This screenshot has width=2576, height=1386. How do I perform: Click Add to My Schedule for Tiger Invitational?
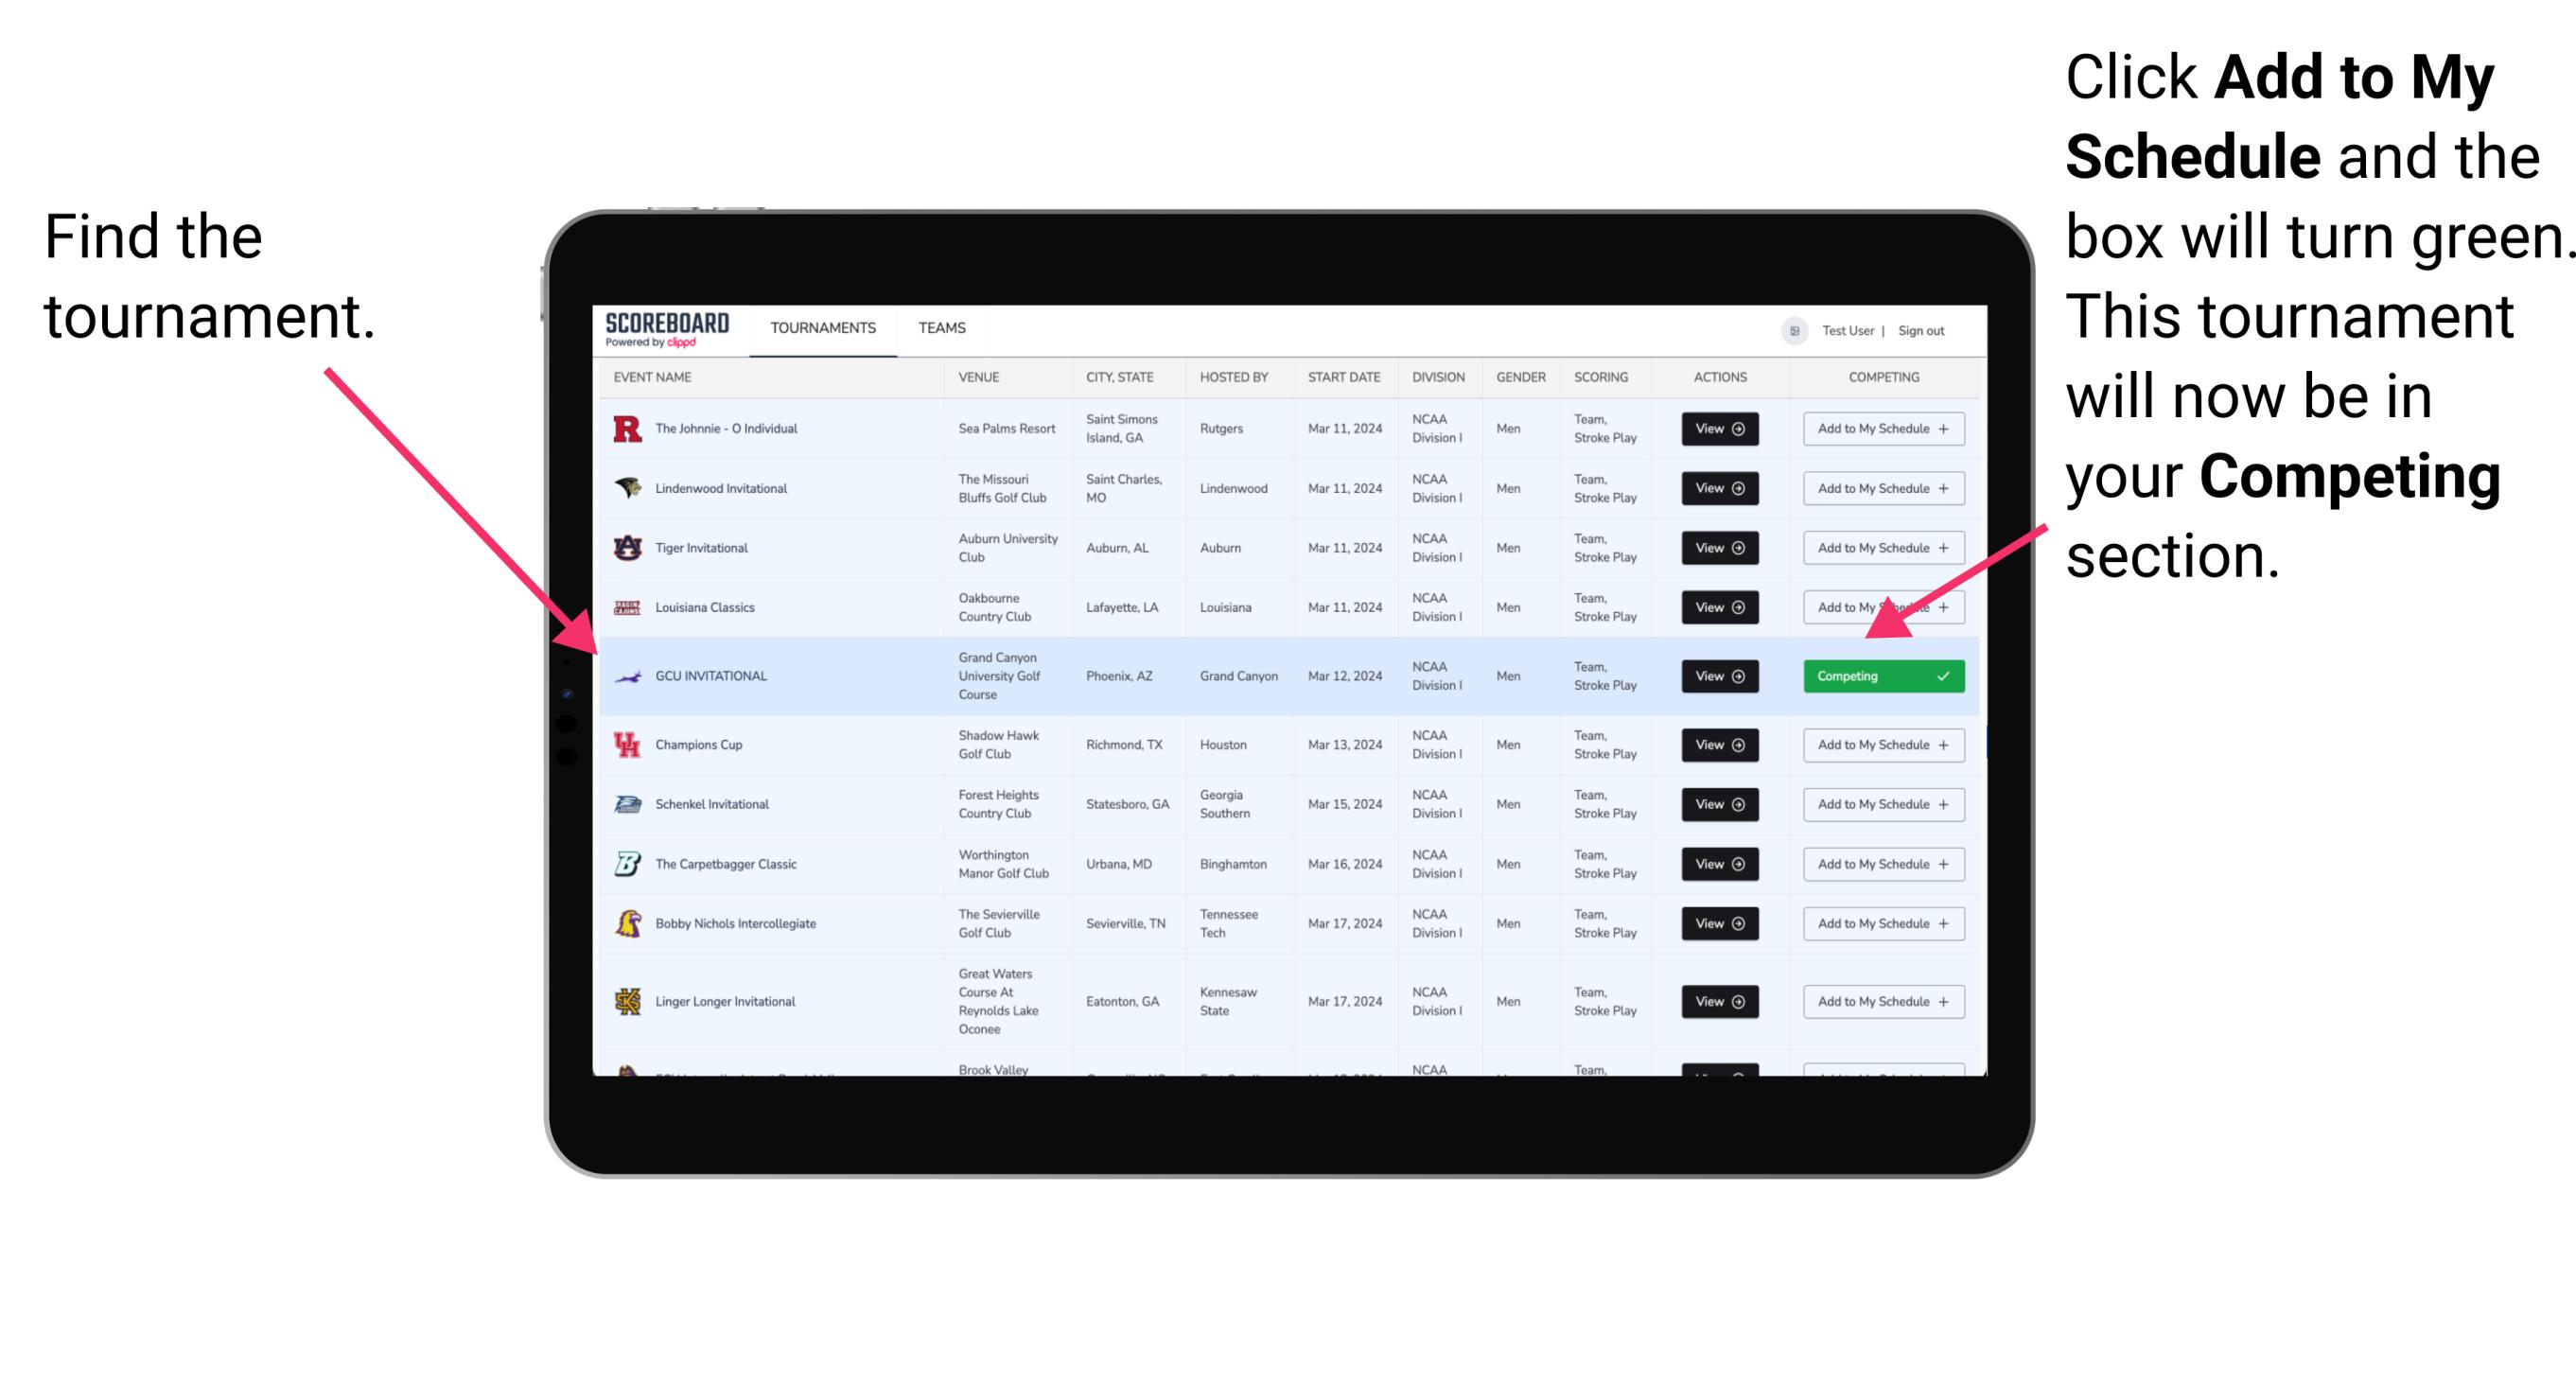tap(1880, 548)
